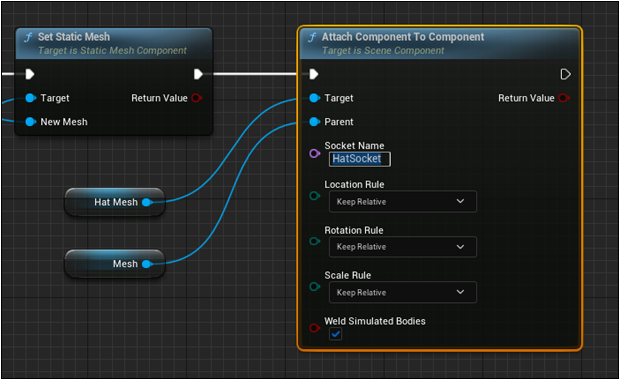Click Weld Simulated Bodies red pin

click(315, 328)
